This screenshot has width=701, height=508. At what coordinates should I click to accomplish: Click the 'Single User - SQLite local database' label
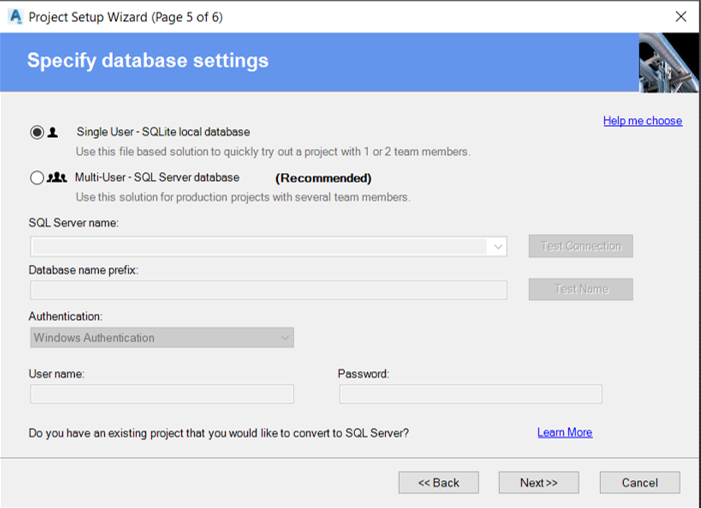[163, 132]
